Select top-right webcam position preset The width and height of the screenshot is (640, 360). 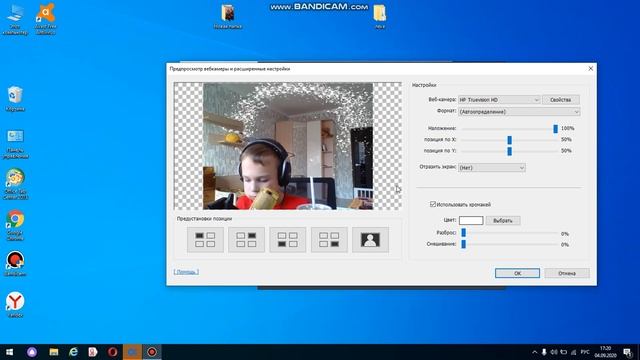pyautogui.click(x=247, y=240)
